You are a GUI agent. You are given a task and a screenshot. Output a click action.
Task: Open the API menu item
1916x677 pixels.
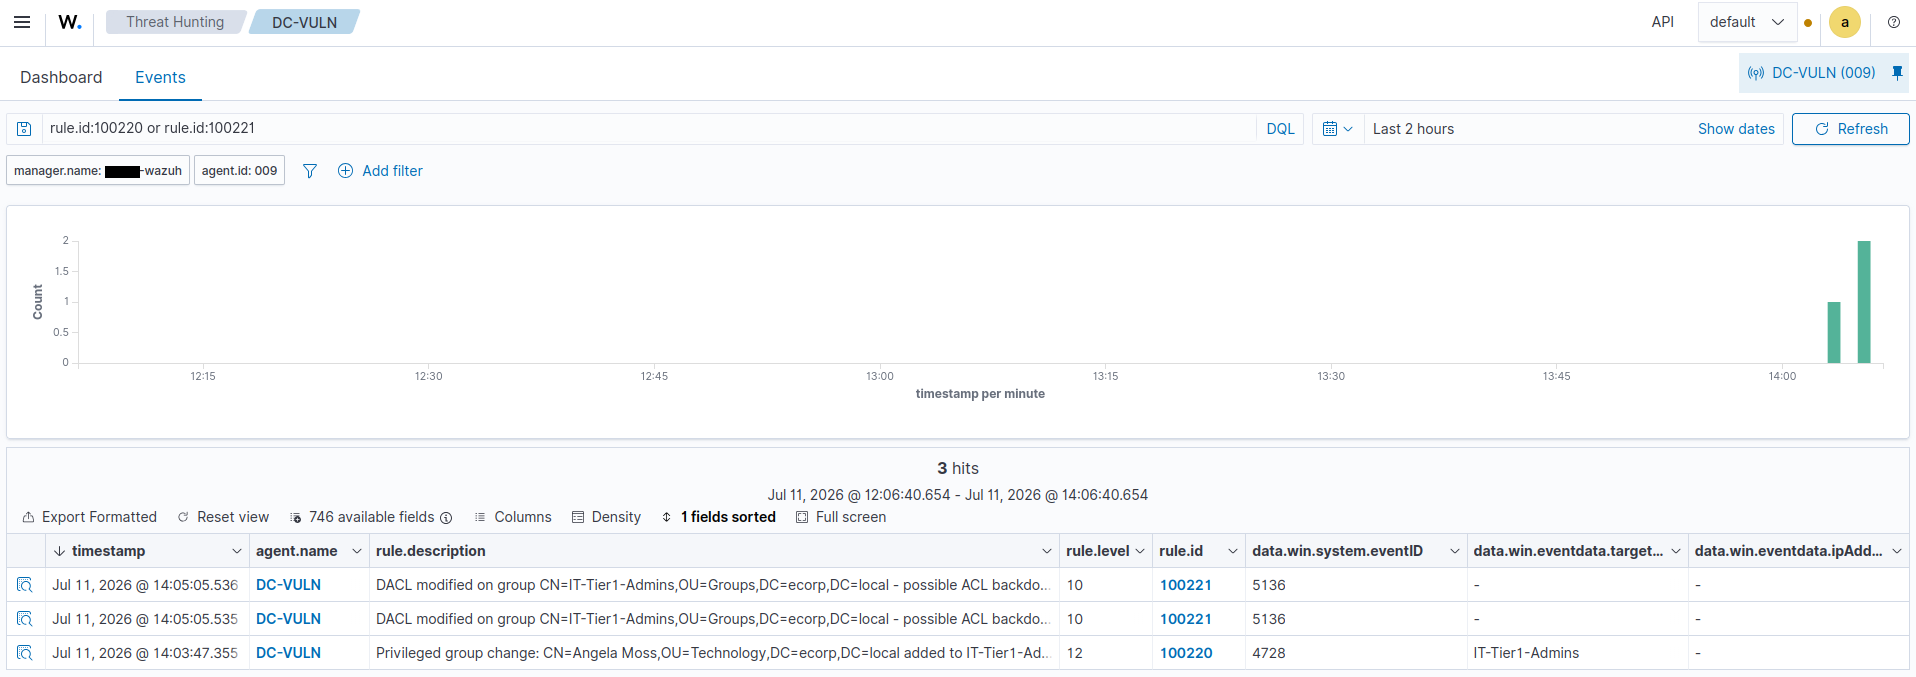(1662, 22)
